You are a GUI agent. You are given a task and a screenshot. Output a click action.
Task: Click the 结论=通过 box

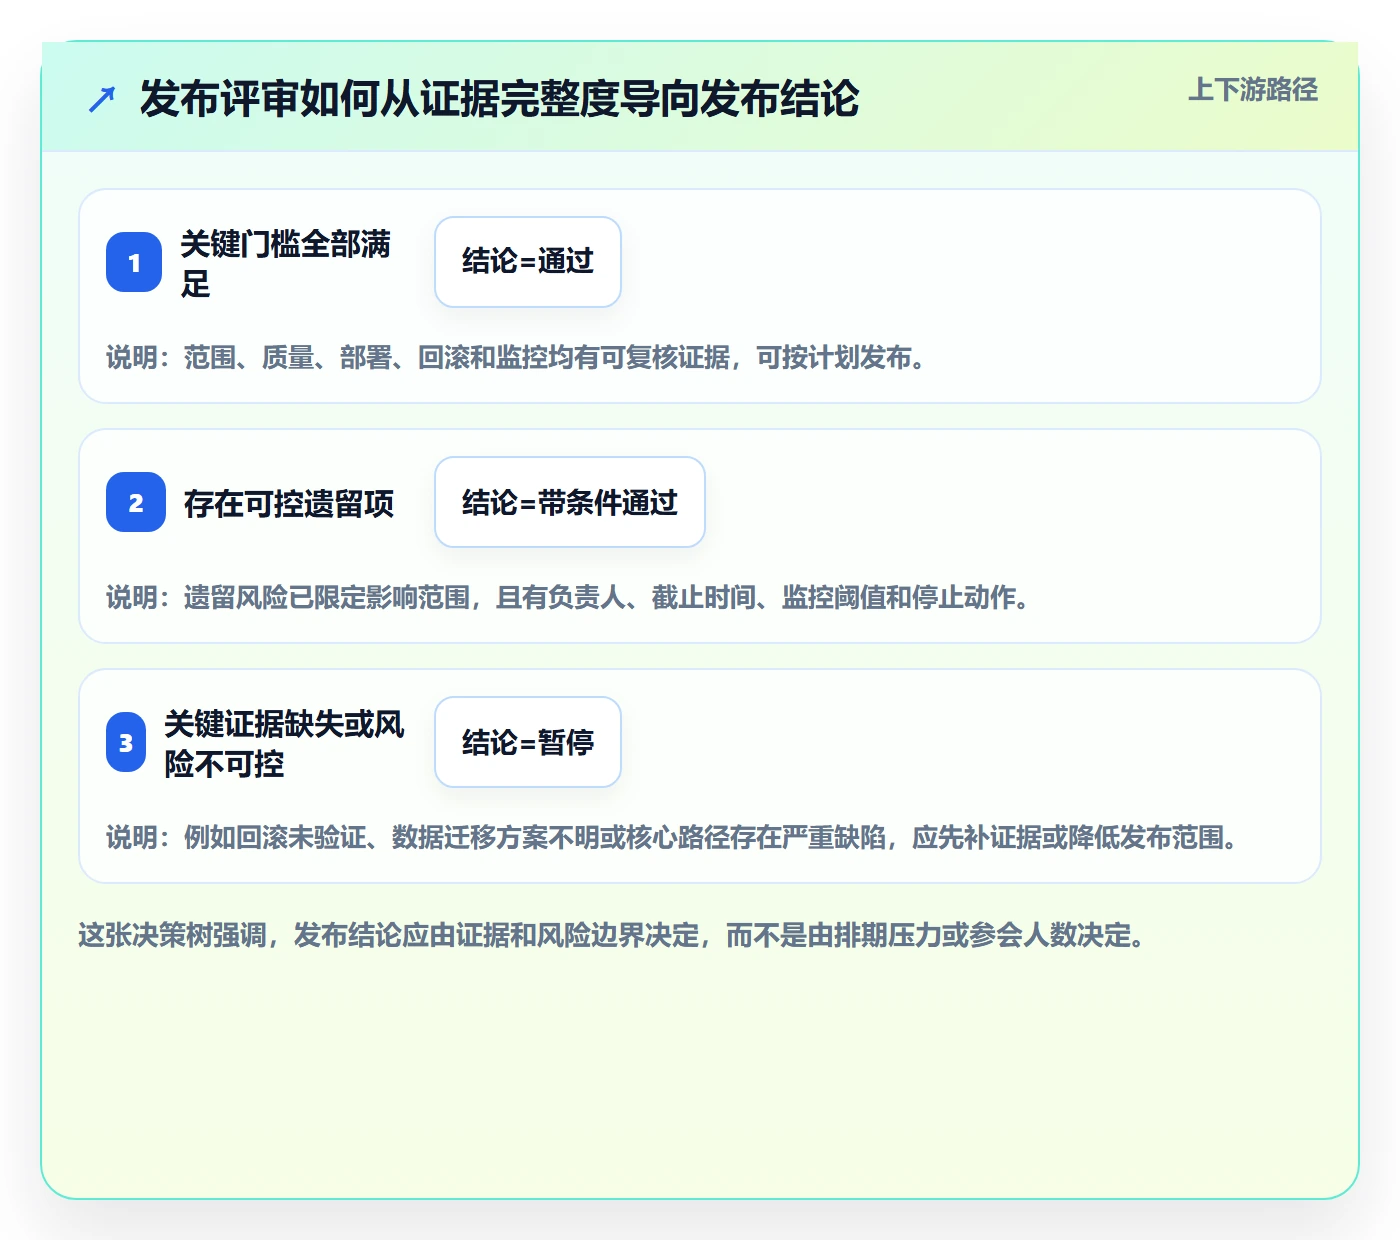click(528, 262)
